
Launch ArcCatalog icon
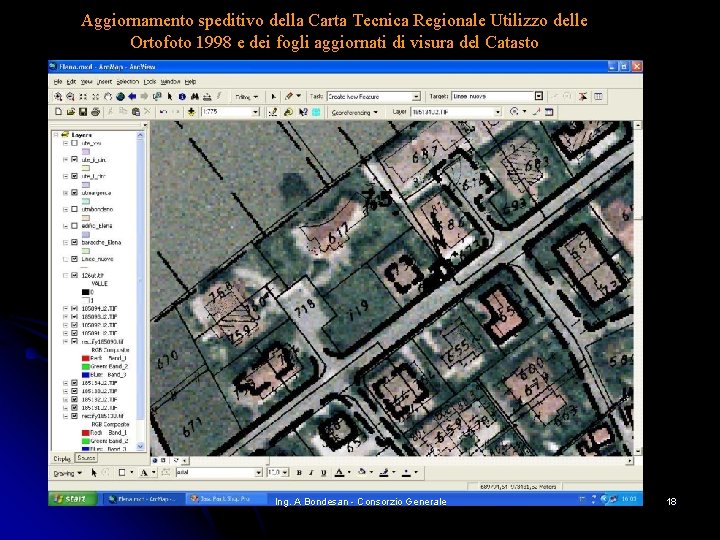(x=288, y=112)
